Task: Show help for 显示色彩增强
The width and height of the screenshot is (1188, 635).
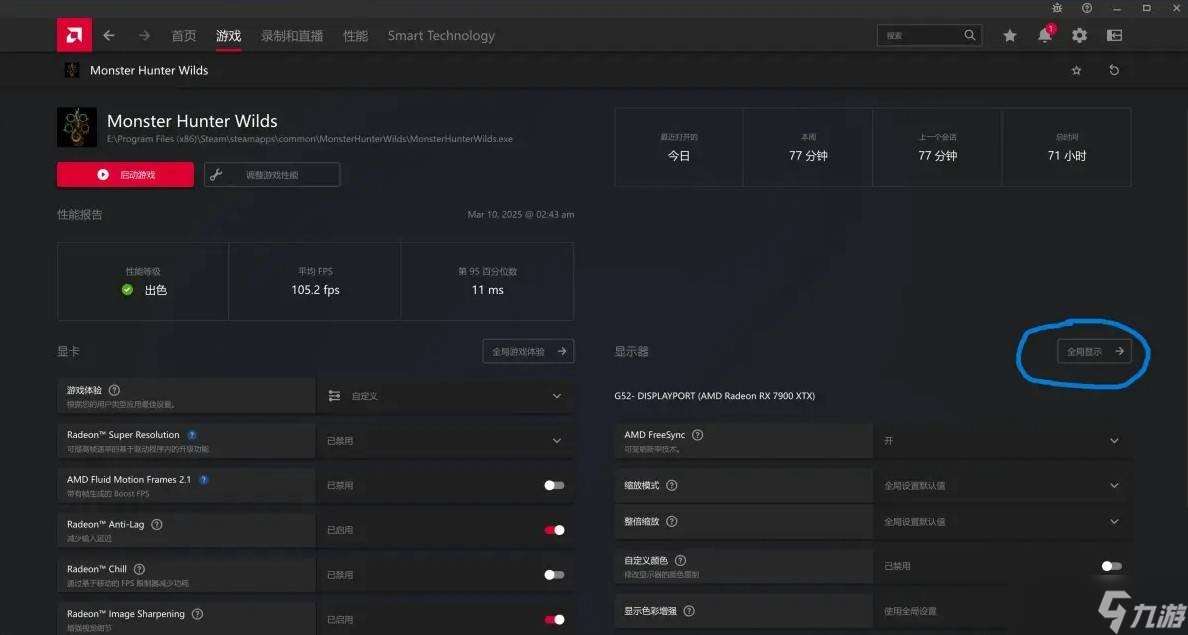Action: pyautogui.click(x=689, y=611)
